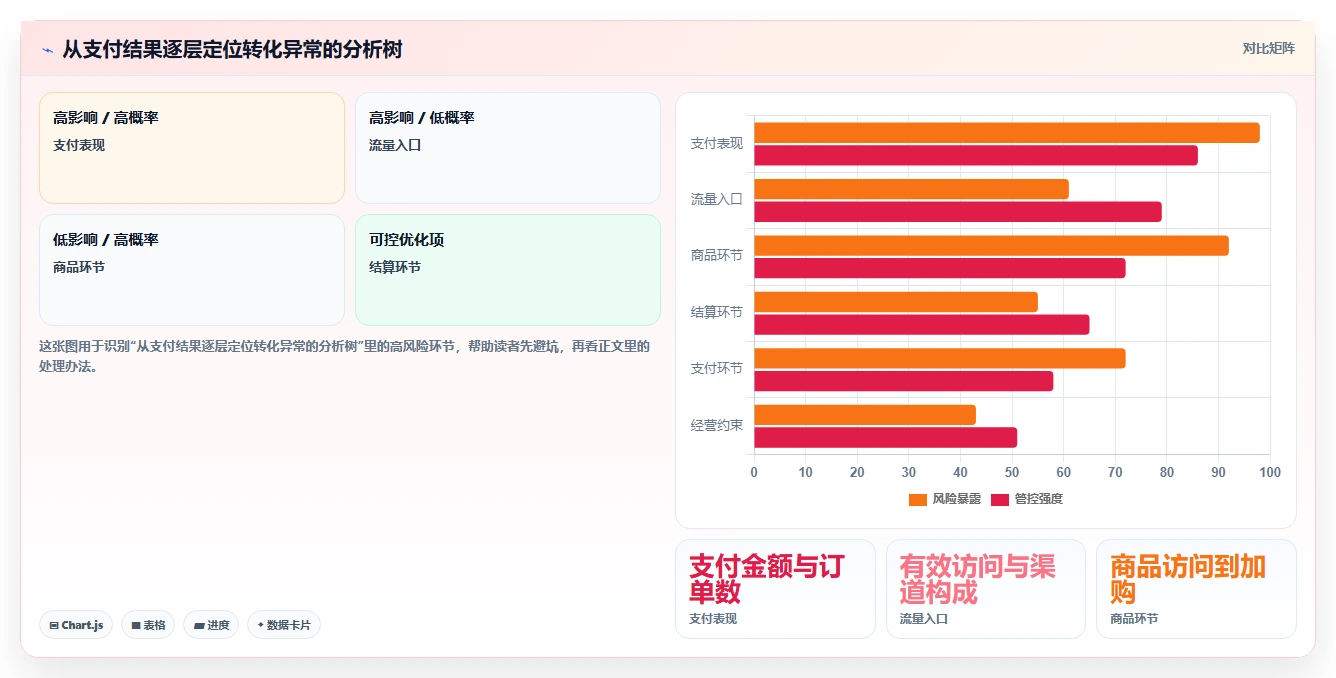Click the red bar for 结算环节

click(922, 325)
